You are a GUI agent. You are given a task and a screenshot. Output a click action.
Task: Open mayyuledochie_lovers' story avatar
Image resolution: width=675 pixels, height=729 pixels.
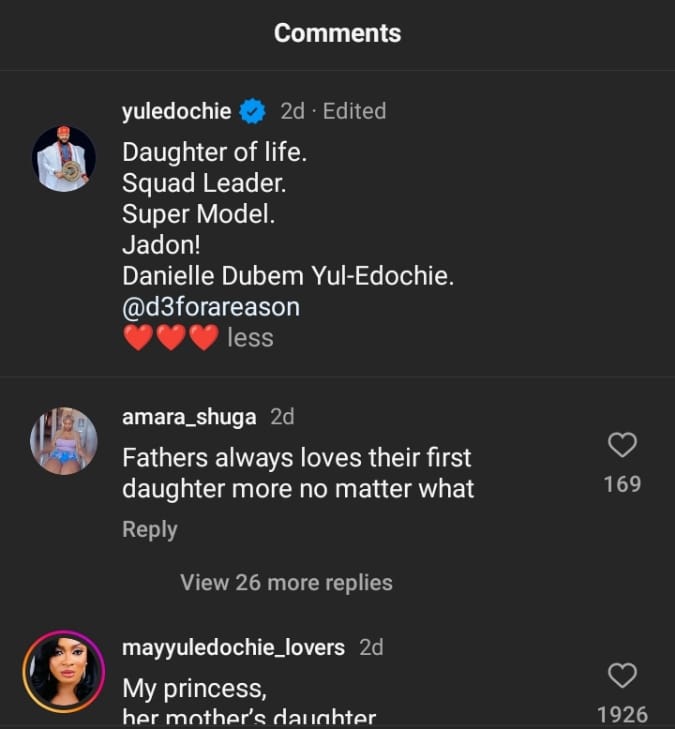(64, 672)
